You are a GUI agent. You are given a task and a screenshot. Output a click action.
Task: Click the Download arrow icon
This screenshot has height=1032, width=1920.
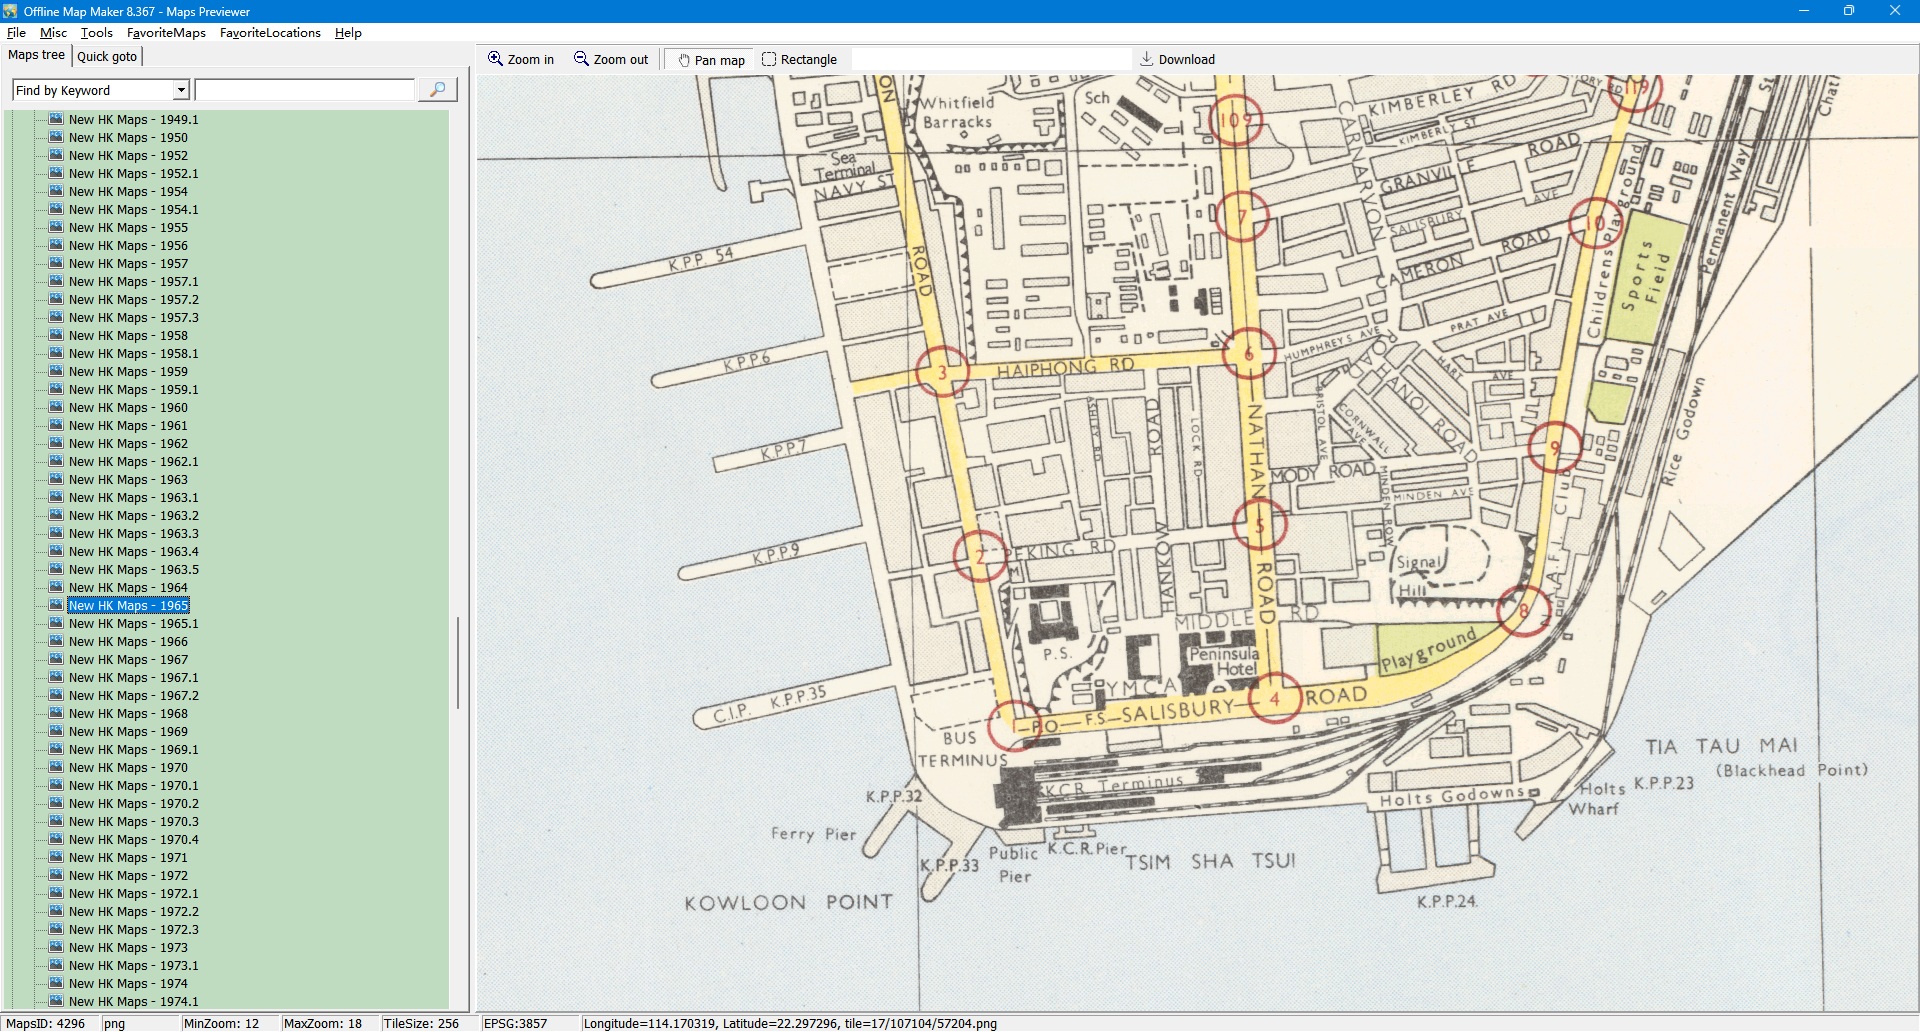coord(1146,59)
